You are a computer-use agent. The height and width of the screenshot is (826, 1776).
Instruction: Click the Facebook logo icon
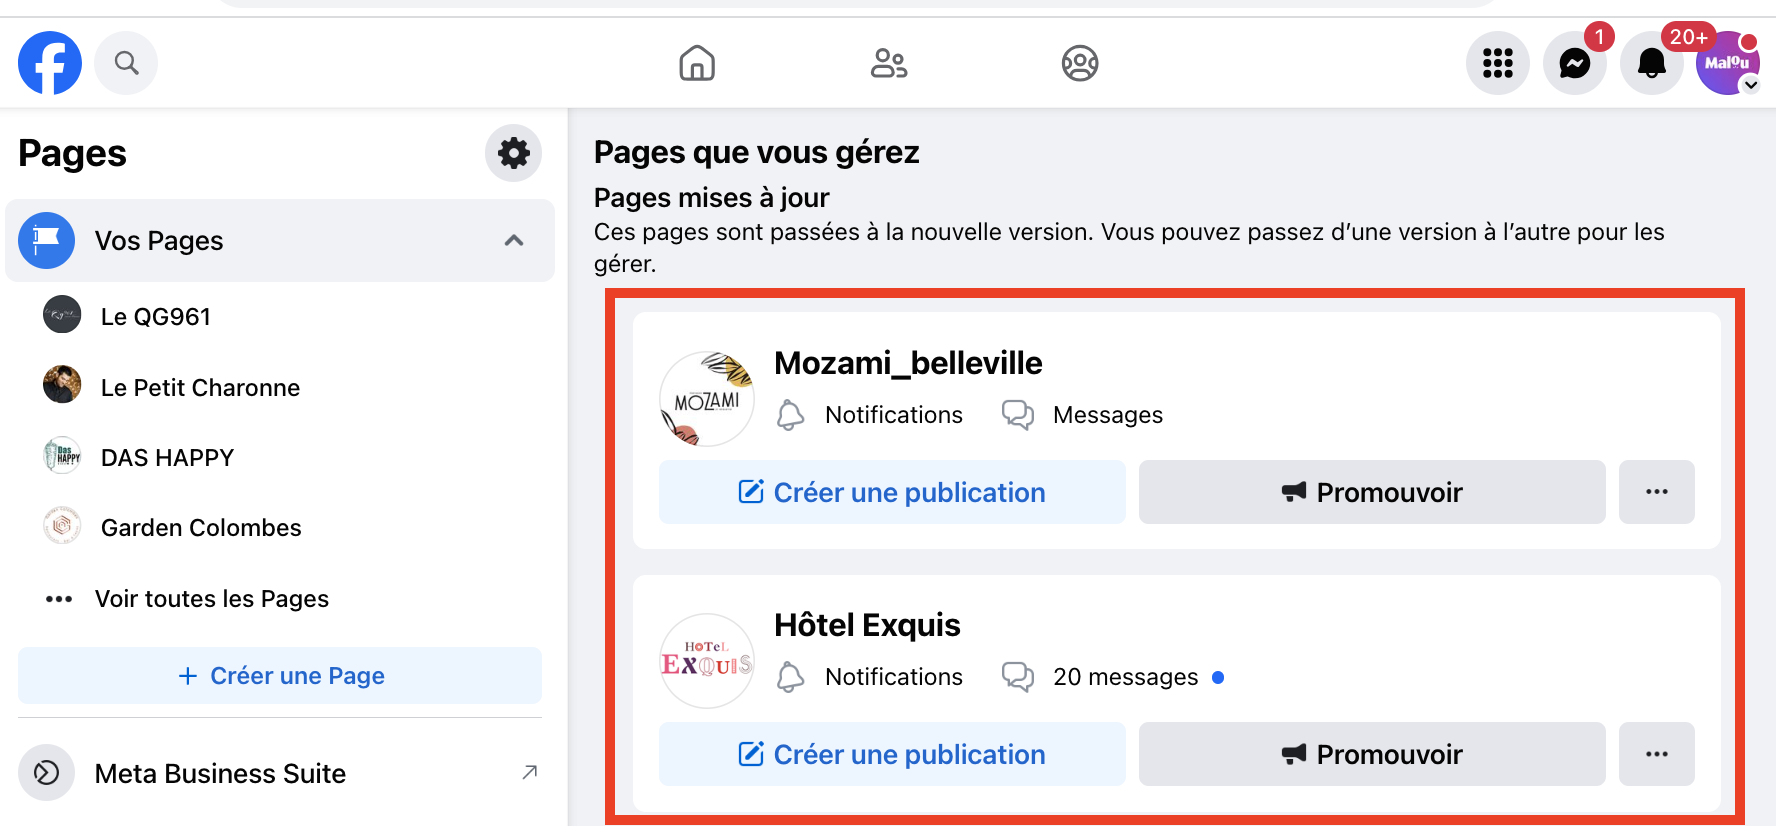(50, 63)
